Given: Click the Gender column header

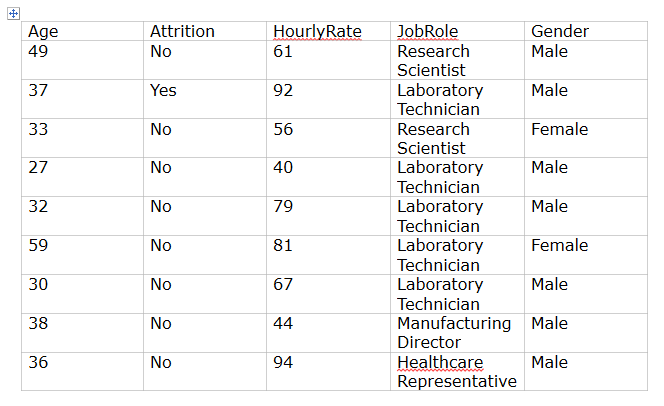Looking at the screenshot, I should (x=559, y=31).
